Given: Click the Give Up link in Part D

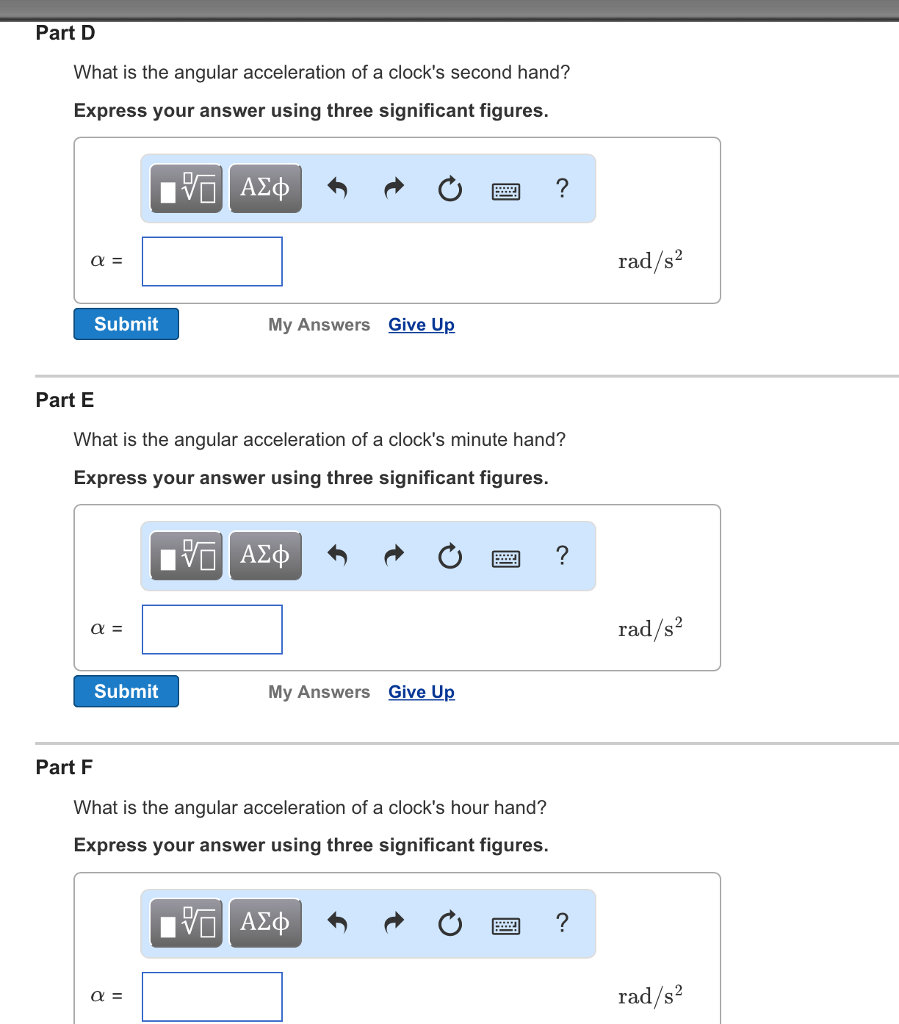Looking at the screenshot, I should [421, 324].
